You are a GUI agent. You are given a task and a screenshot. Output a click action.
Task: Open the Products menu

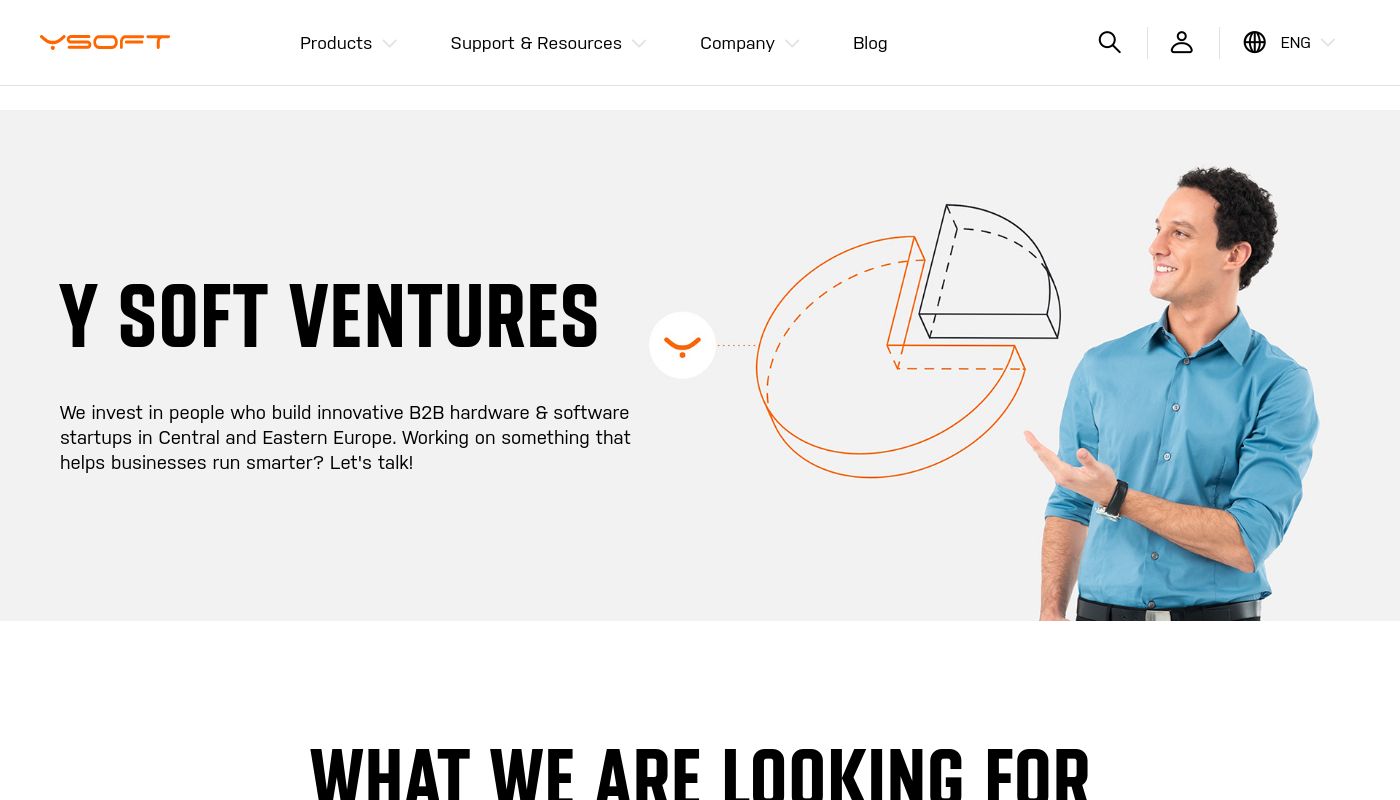click(x=336, y=43)
